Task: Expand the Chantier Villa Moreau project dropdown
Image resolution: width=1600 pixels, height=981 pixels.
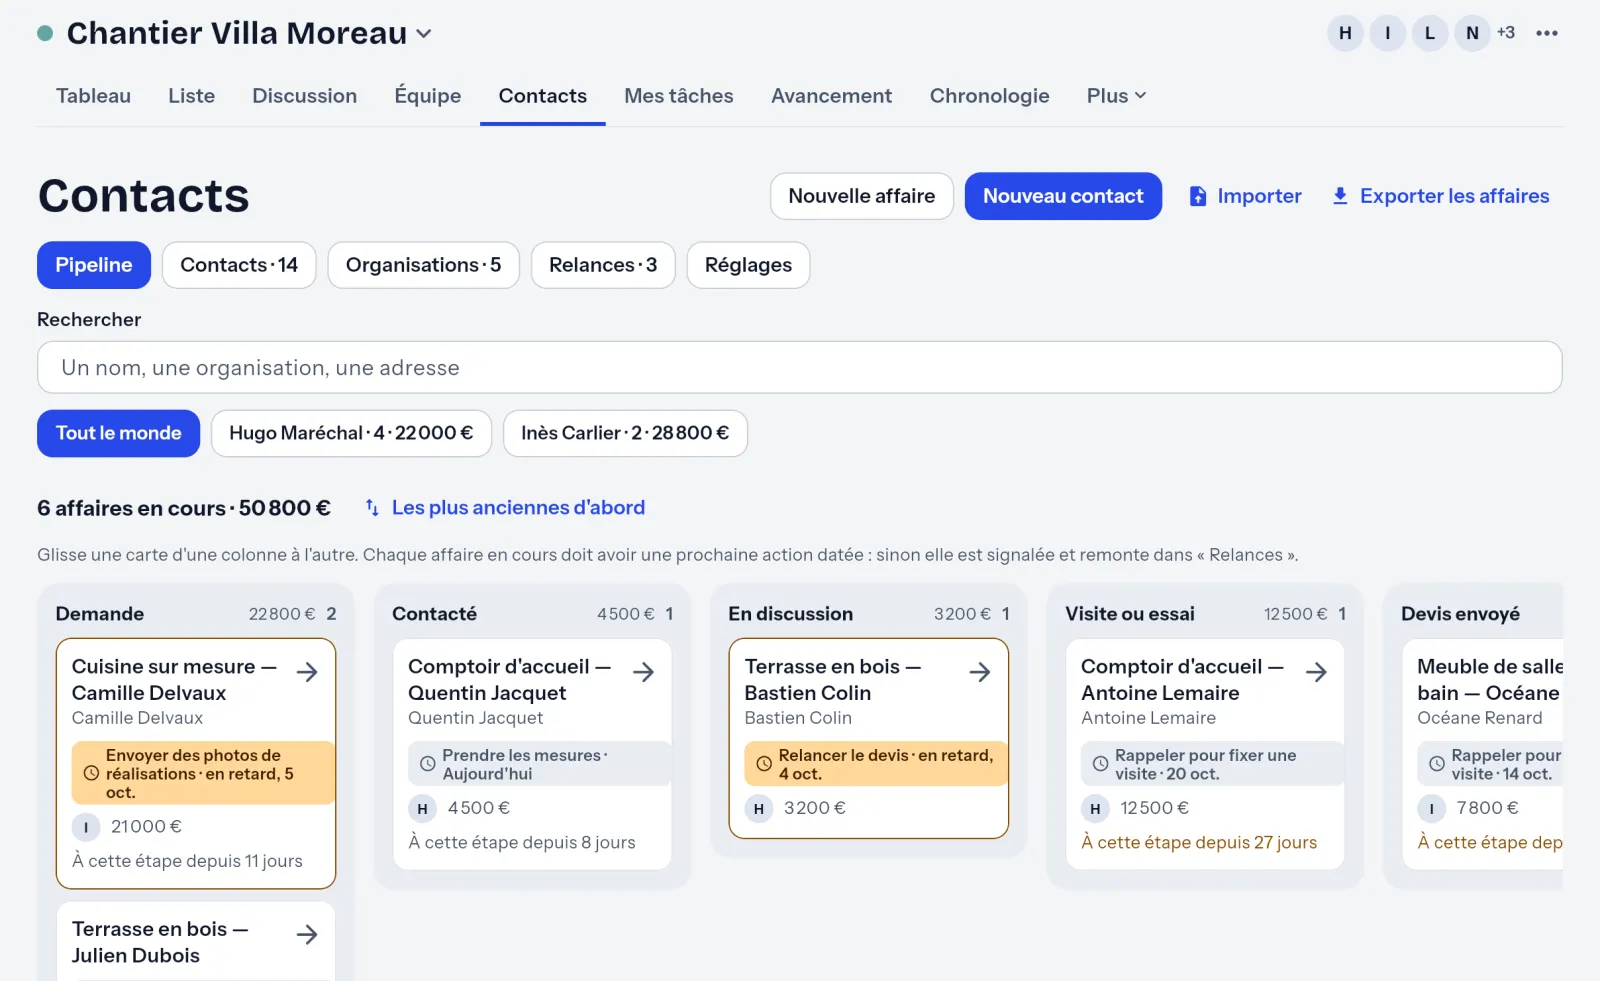Action: tap(424, 34)
